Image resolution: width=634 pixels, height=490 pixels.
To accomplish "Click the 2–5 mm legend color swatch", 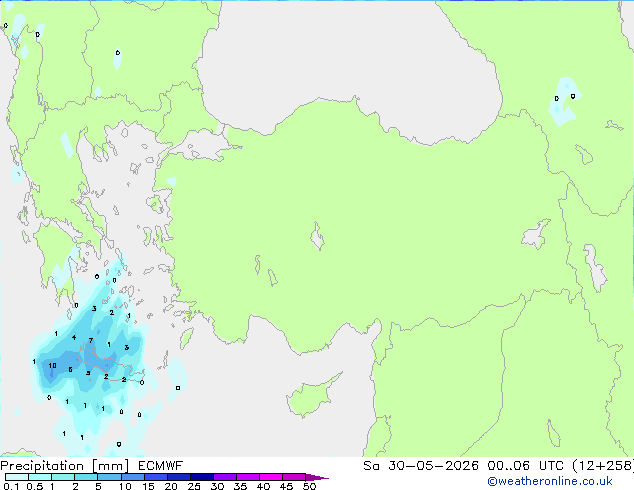I will (x=86, y=477).
